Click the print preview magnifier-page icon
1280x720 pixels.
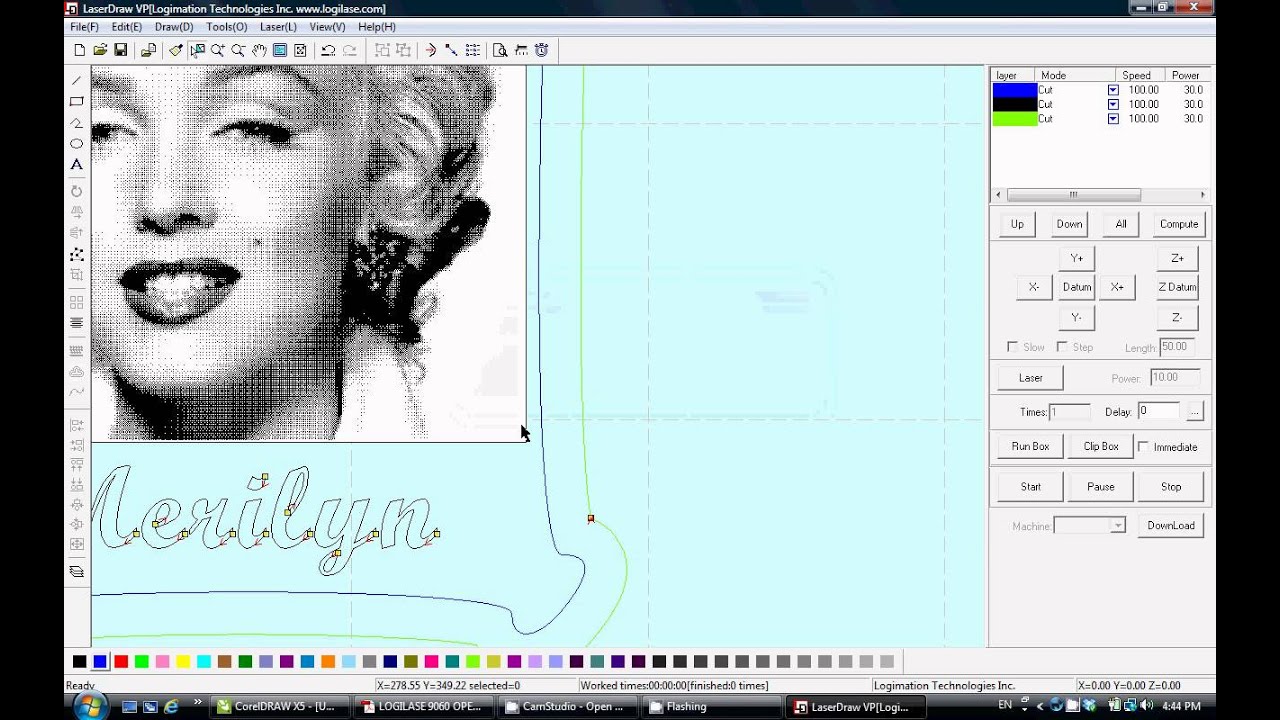coord(500,50)
